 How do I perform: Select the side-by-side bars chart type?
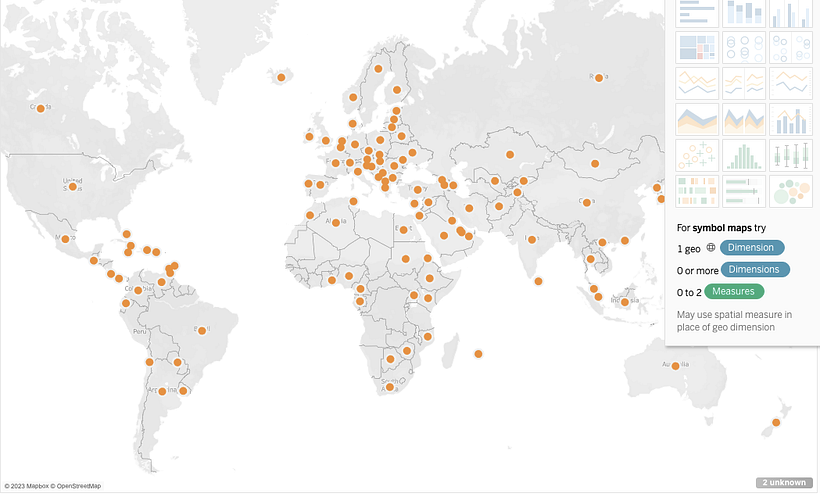tap(791, 13)
